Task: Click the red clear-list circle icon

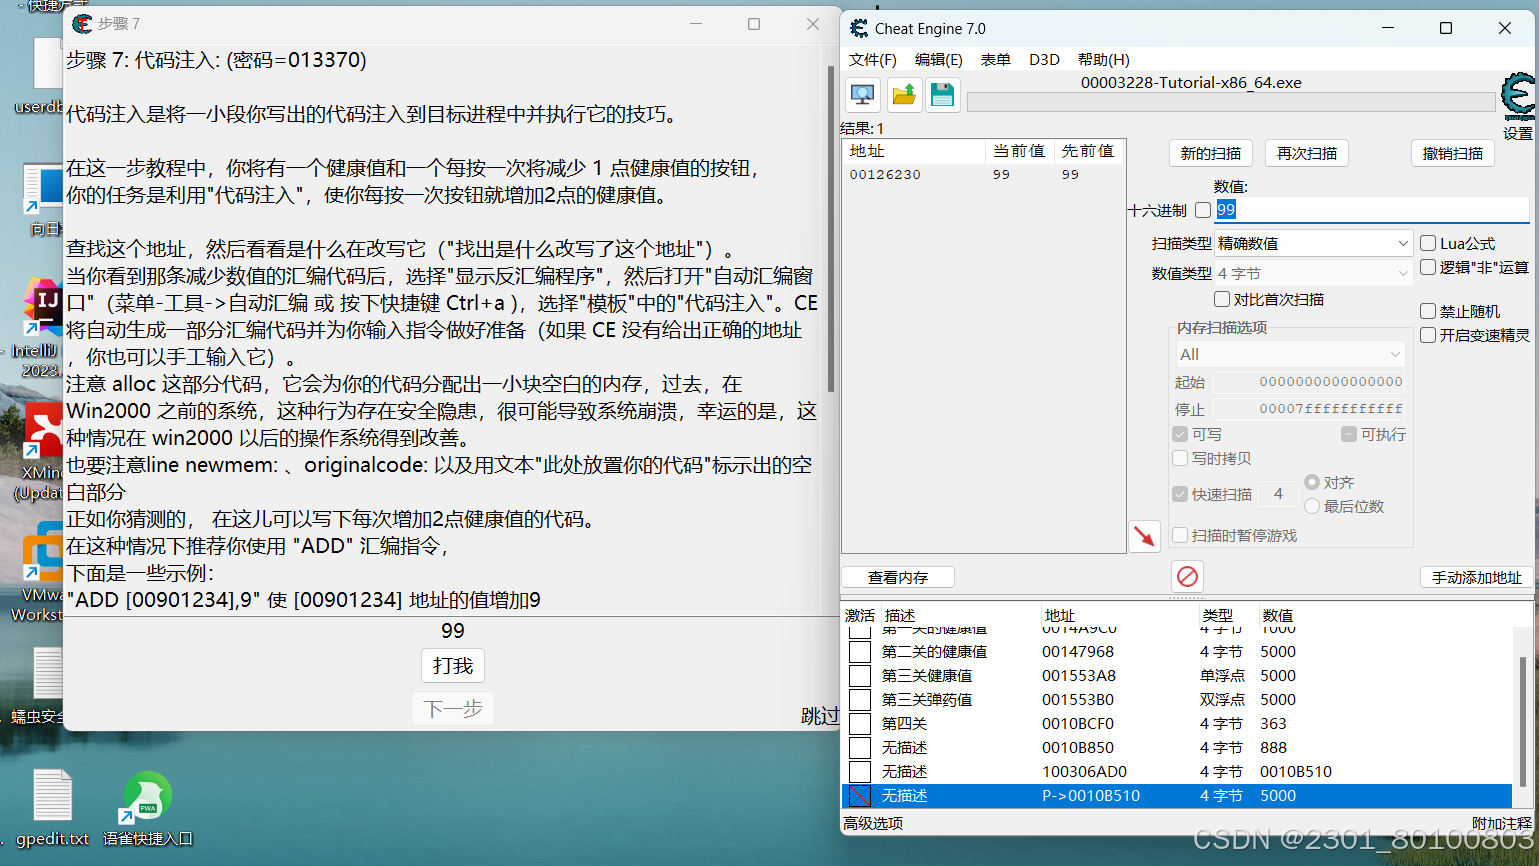Action: point(1187,576)
